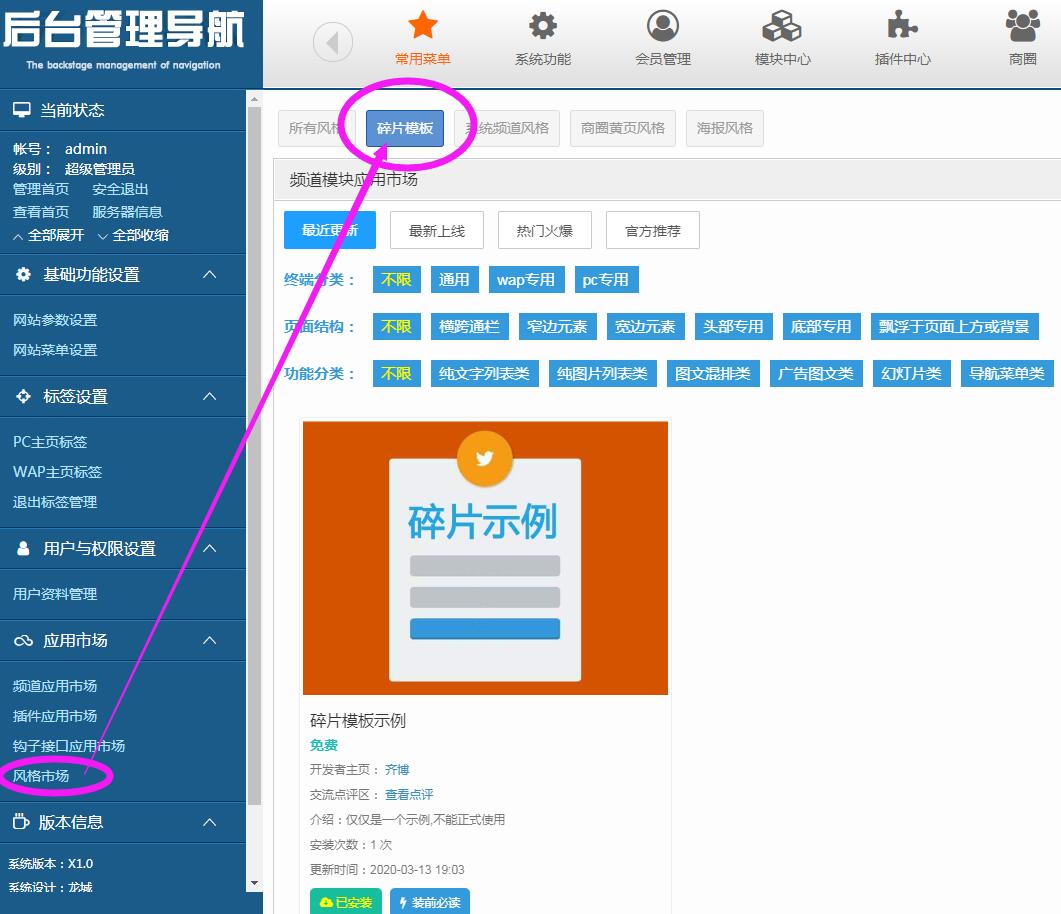Open the 碎片示例 template thumbnail
The width and height of the screenshot is (1061, 914).
(x=485, y=557)
